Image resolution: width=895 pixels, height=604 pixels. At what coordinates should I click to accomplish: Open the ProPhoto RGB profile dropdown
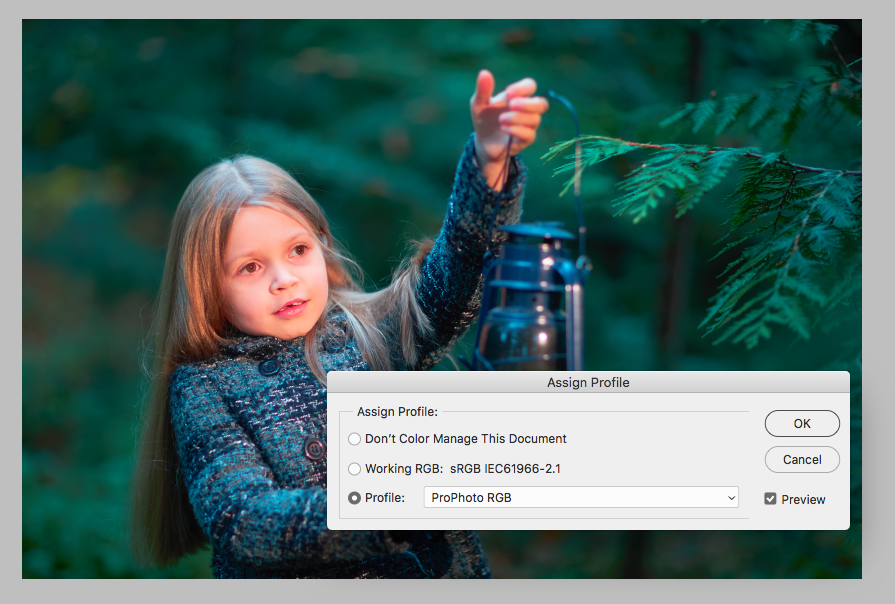tap(581, 497)
